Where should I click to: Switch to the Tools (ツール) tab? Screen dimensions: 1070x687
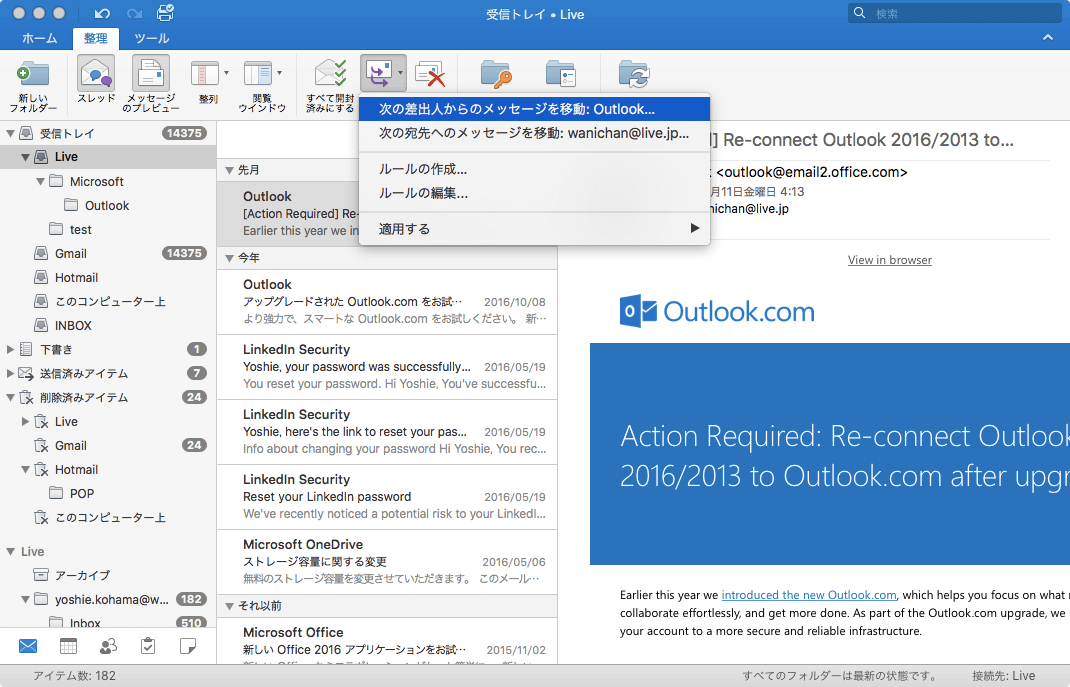tap(151, 38)
